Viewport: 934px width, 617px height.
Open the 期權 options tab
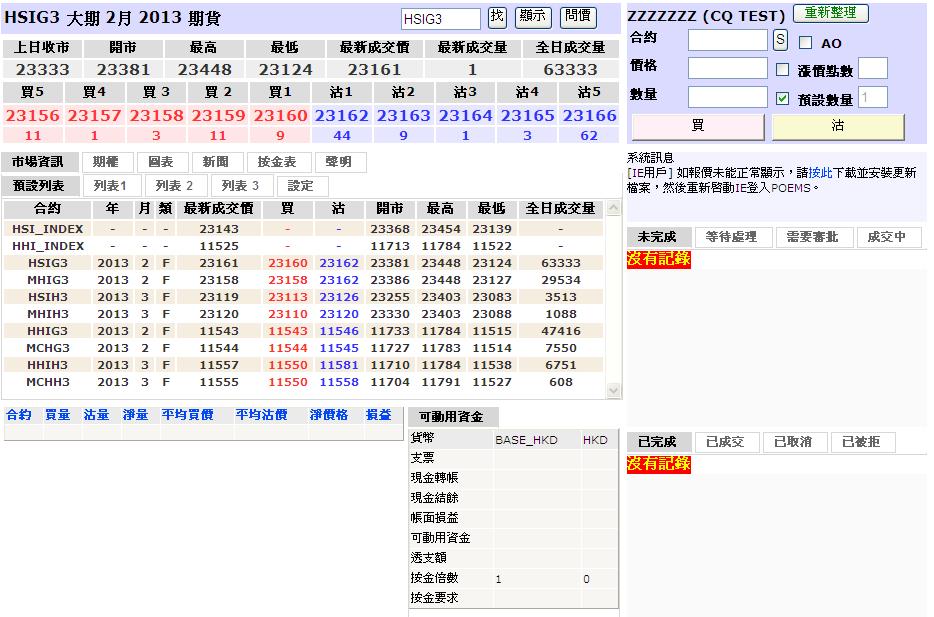[105, 162]
